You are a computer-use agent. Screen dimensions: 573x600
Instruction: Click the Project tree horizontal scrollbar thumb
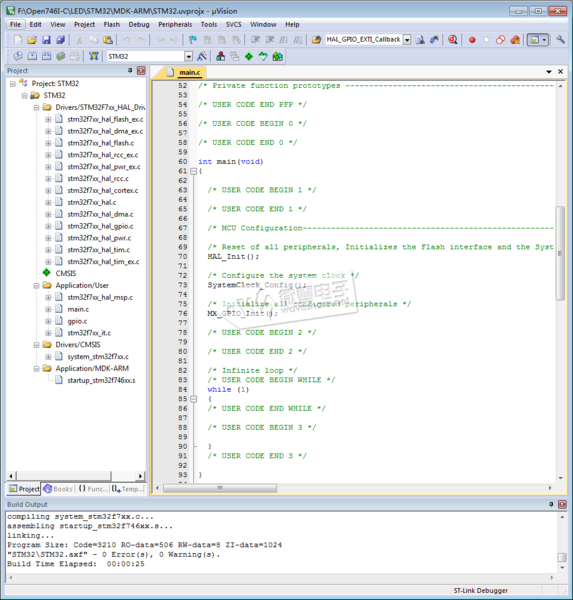[64, 476]
